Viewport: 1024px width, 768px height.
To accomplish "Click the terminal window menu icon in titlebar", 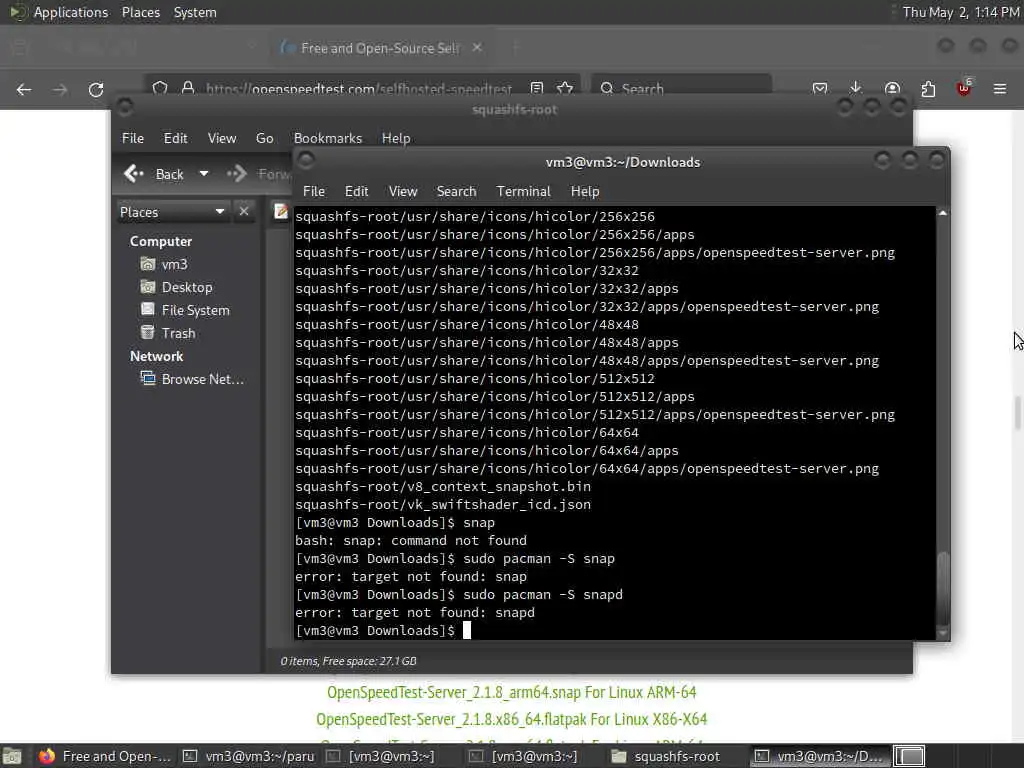I will tap(306, 159).
